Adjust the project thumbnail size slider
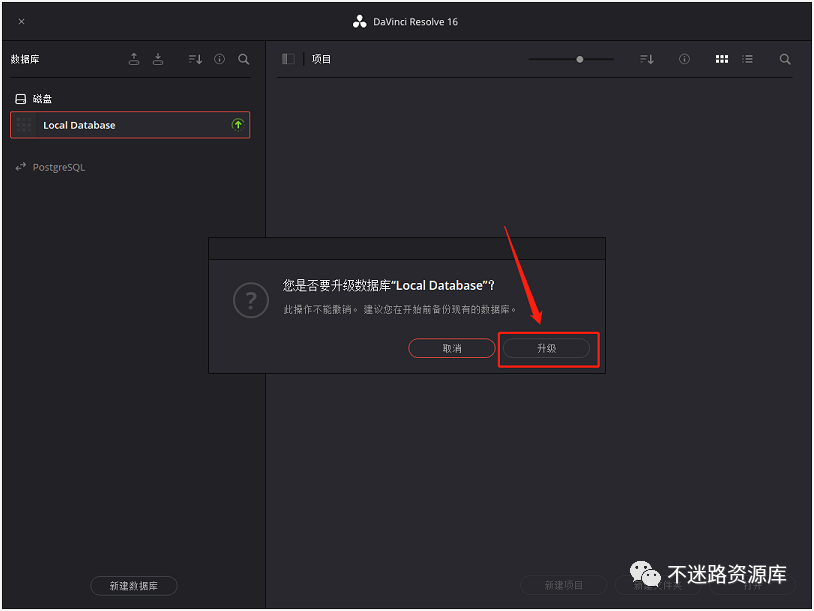This screenshot has height=611, width=814. pos(580,59)
